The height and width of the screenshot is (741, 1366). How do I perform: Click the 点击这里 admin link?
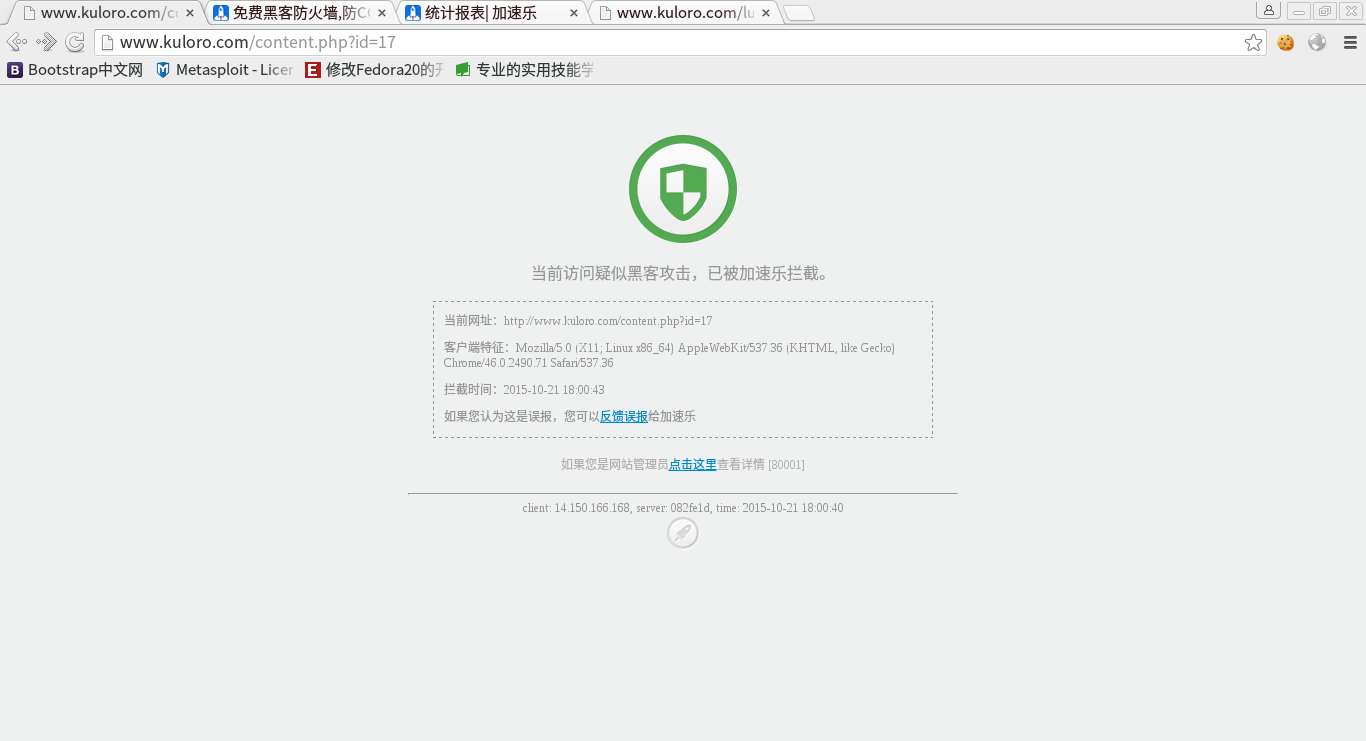[693, 464]
